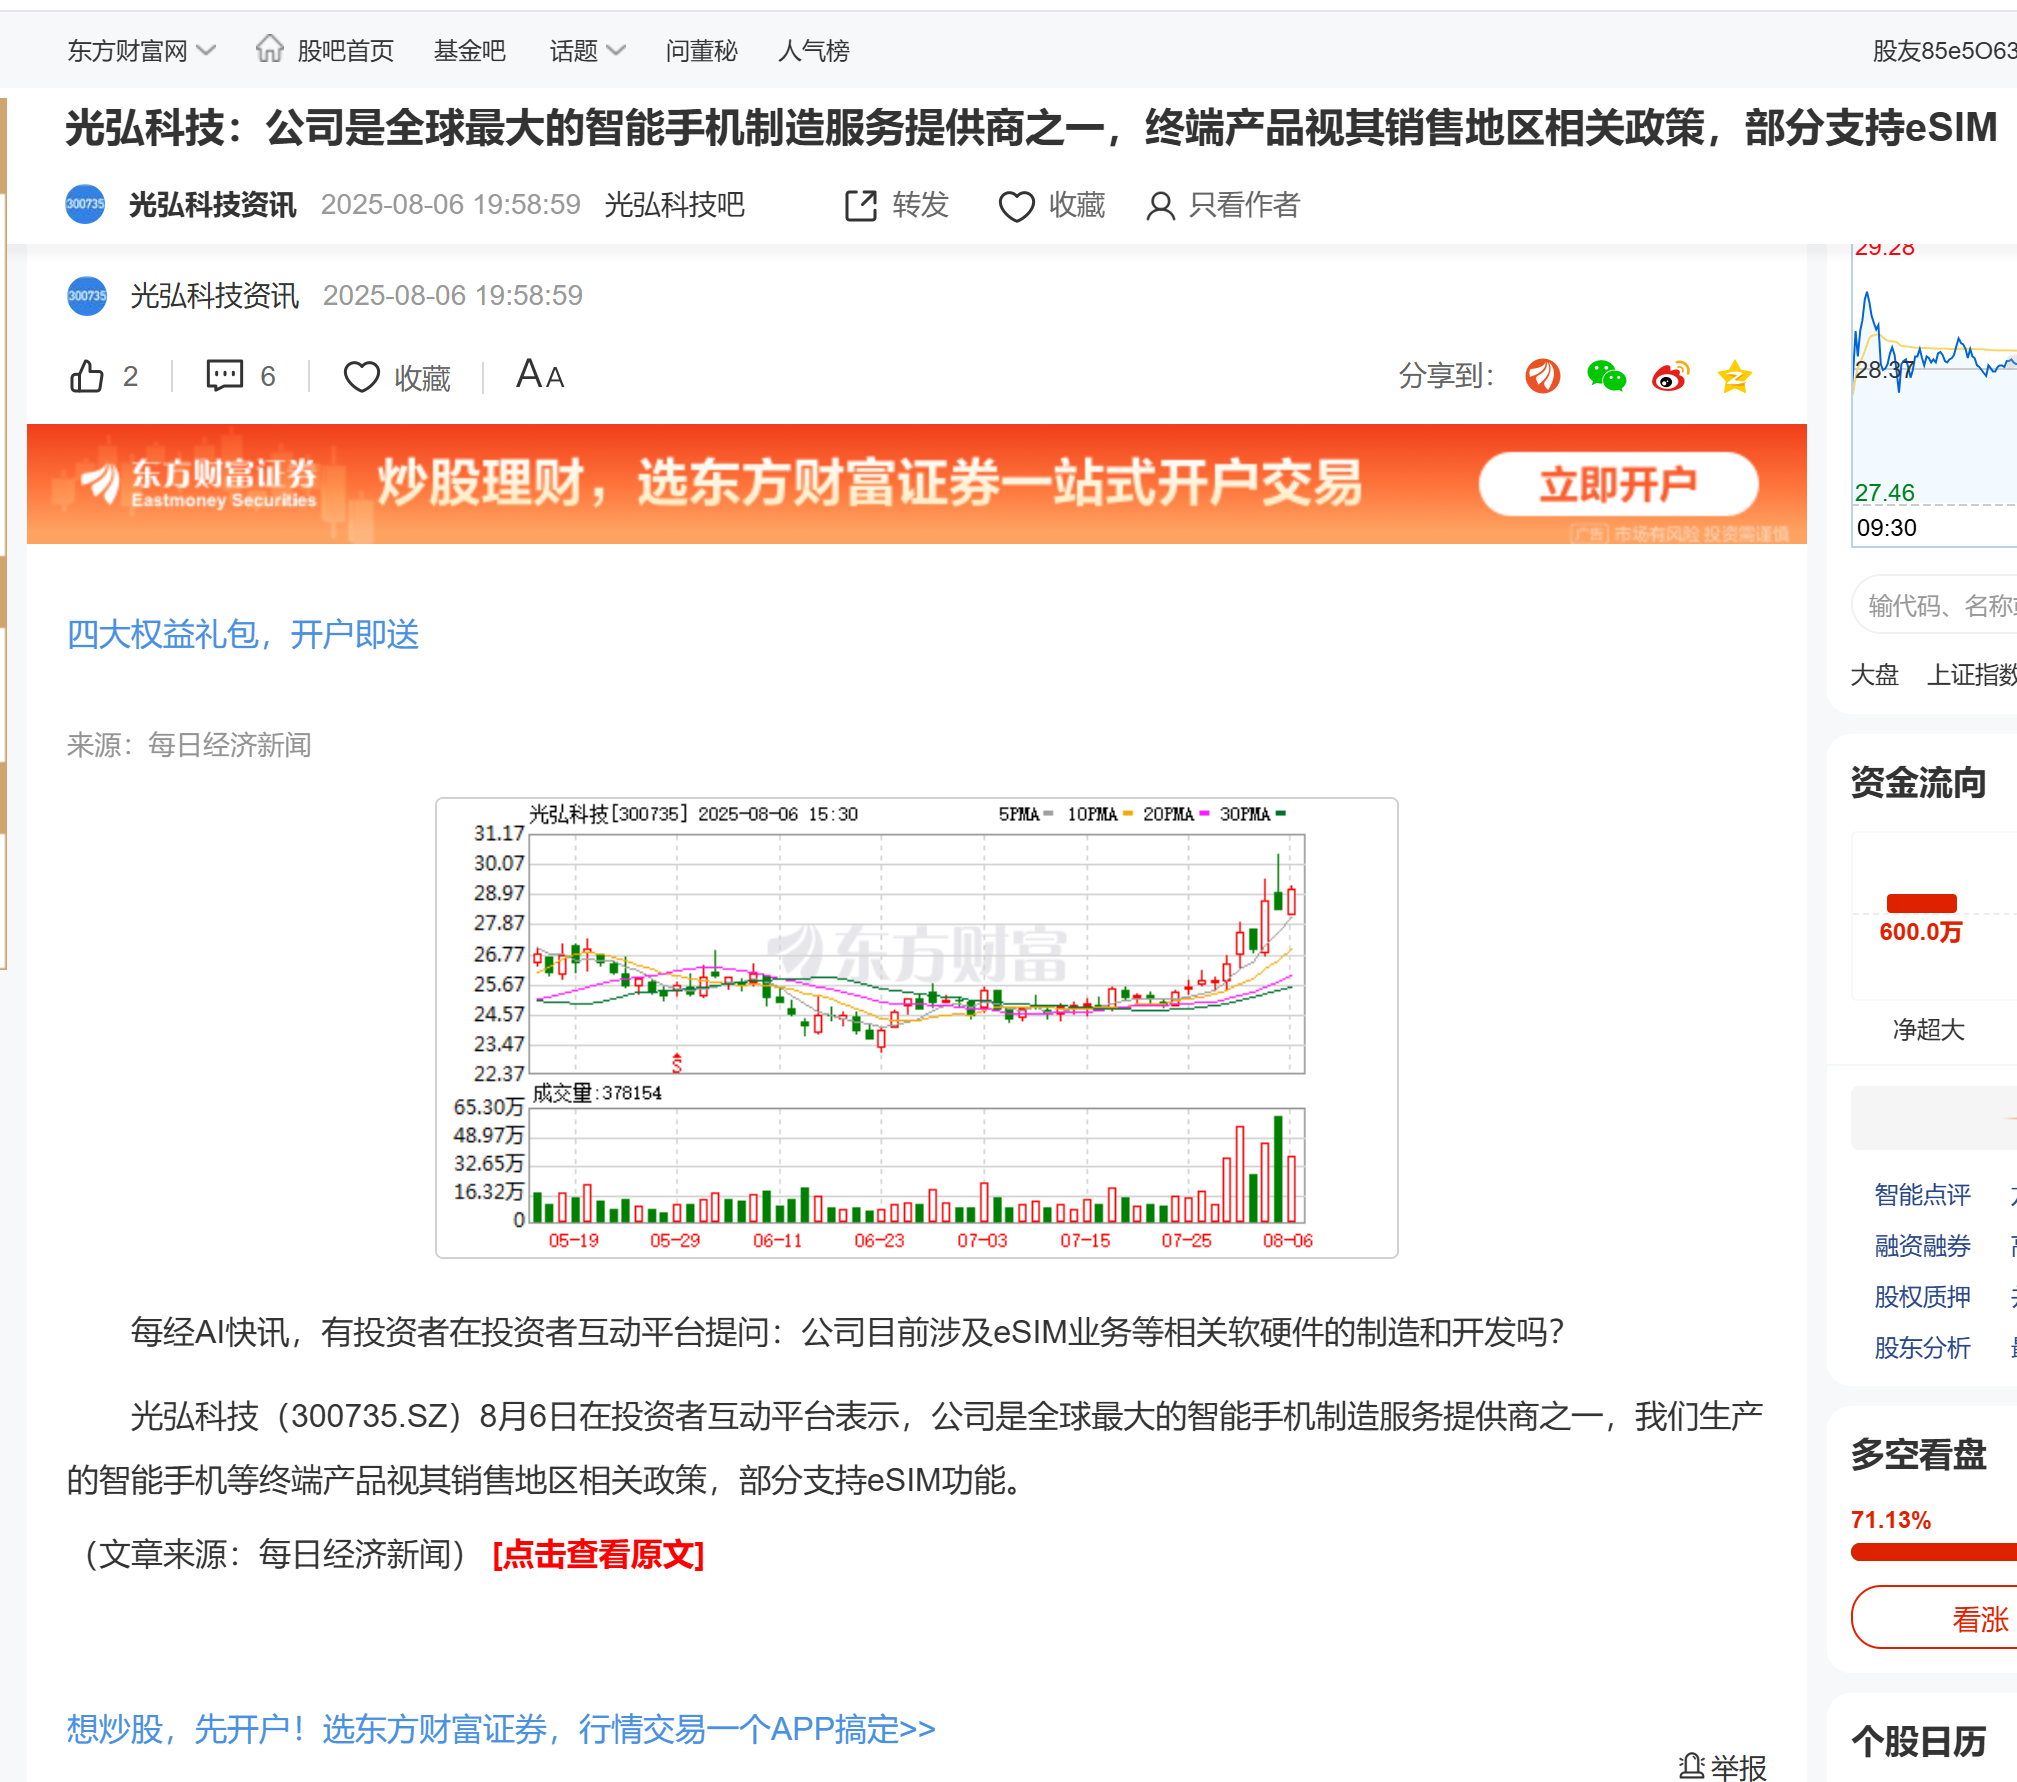This screenshot has height=1782, width=2017.
Task: Open the 想炒股，先开户 promotional link
Action: pyautogui.click(x=501, y=1728)
